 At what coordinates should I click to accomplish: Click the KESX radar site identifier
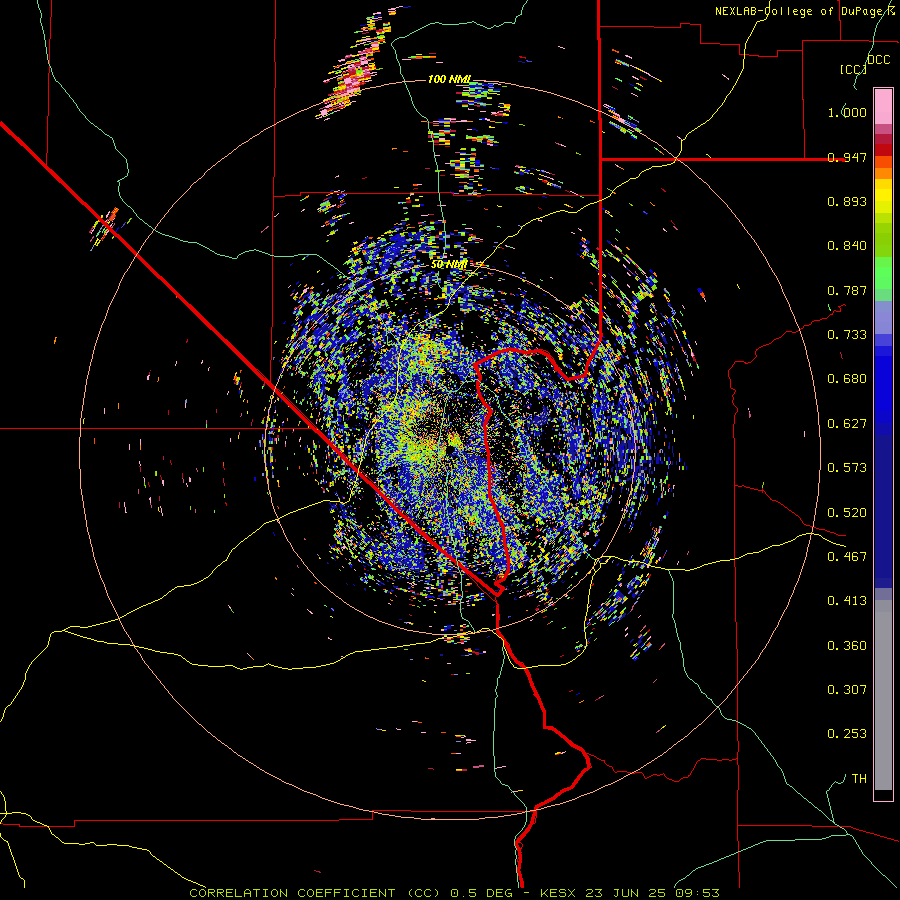tap(557, 893)
